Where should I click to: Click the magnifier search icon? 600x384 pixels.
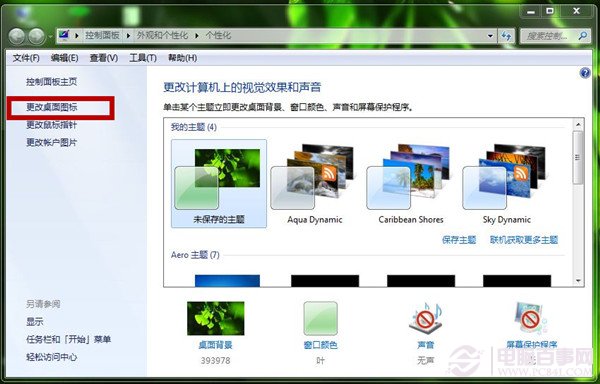click(582, 36)
